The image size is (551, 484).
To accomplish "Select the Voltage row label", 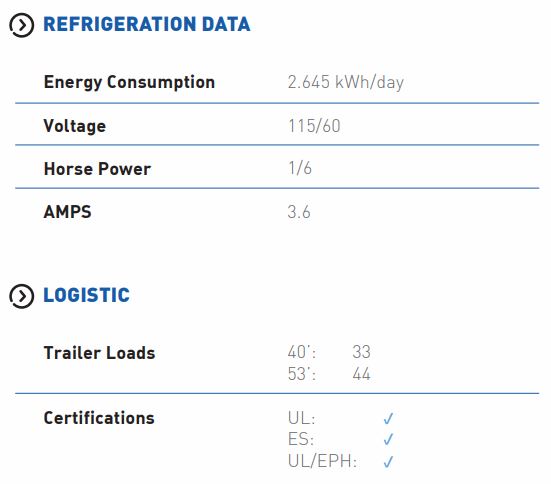I will click(75, 126).
